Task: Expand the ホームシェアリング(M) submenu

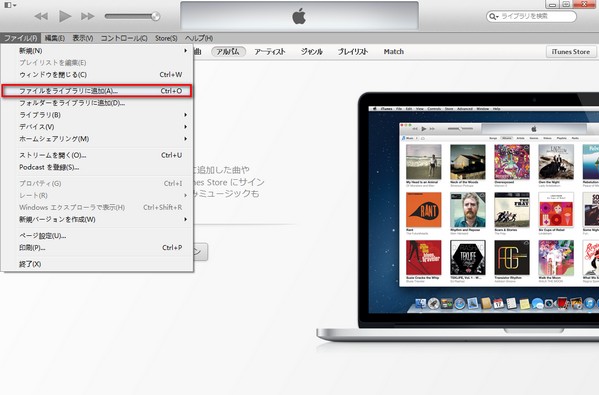Action: [x=97, y=139]
